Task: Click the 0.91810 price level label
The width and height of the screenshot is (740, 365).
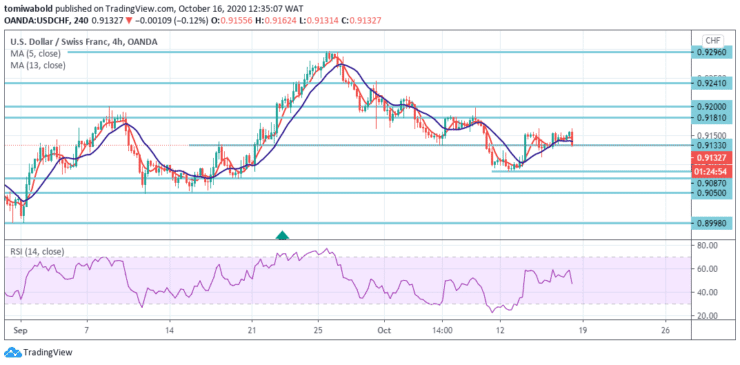Action: pos(712,118)
